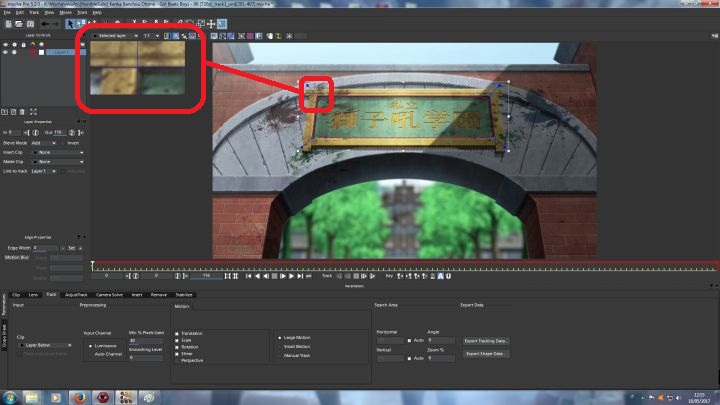Toggle tracking gear icon for Layer 1
The image size is (720, 405).
(x=14, y=52)
